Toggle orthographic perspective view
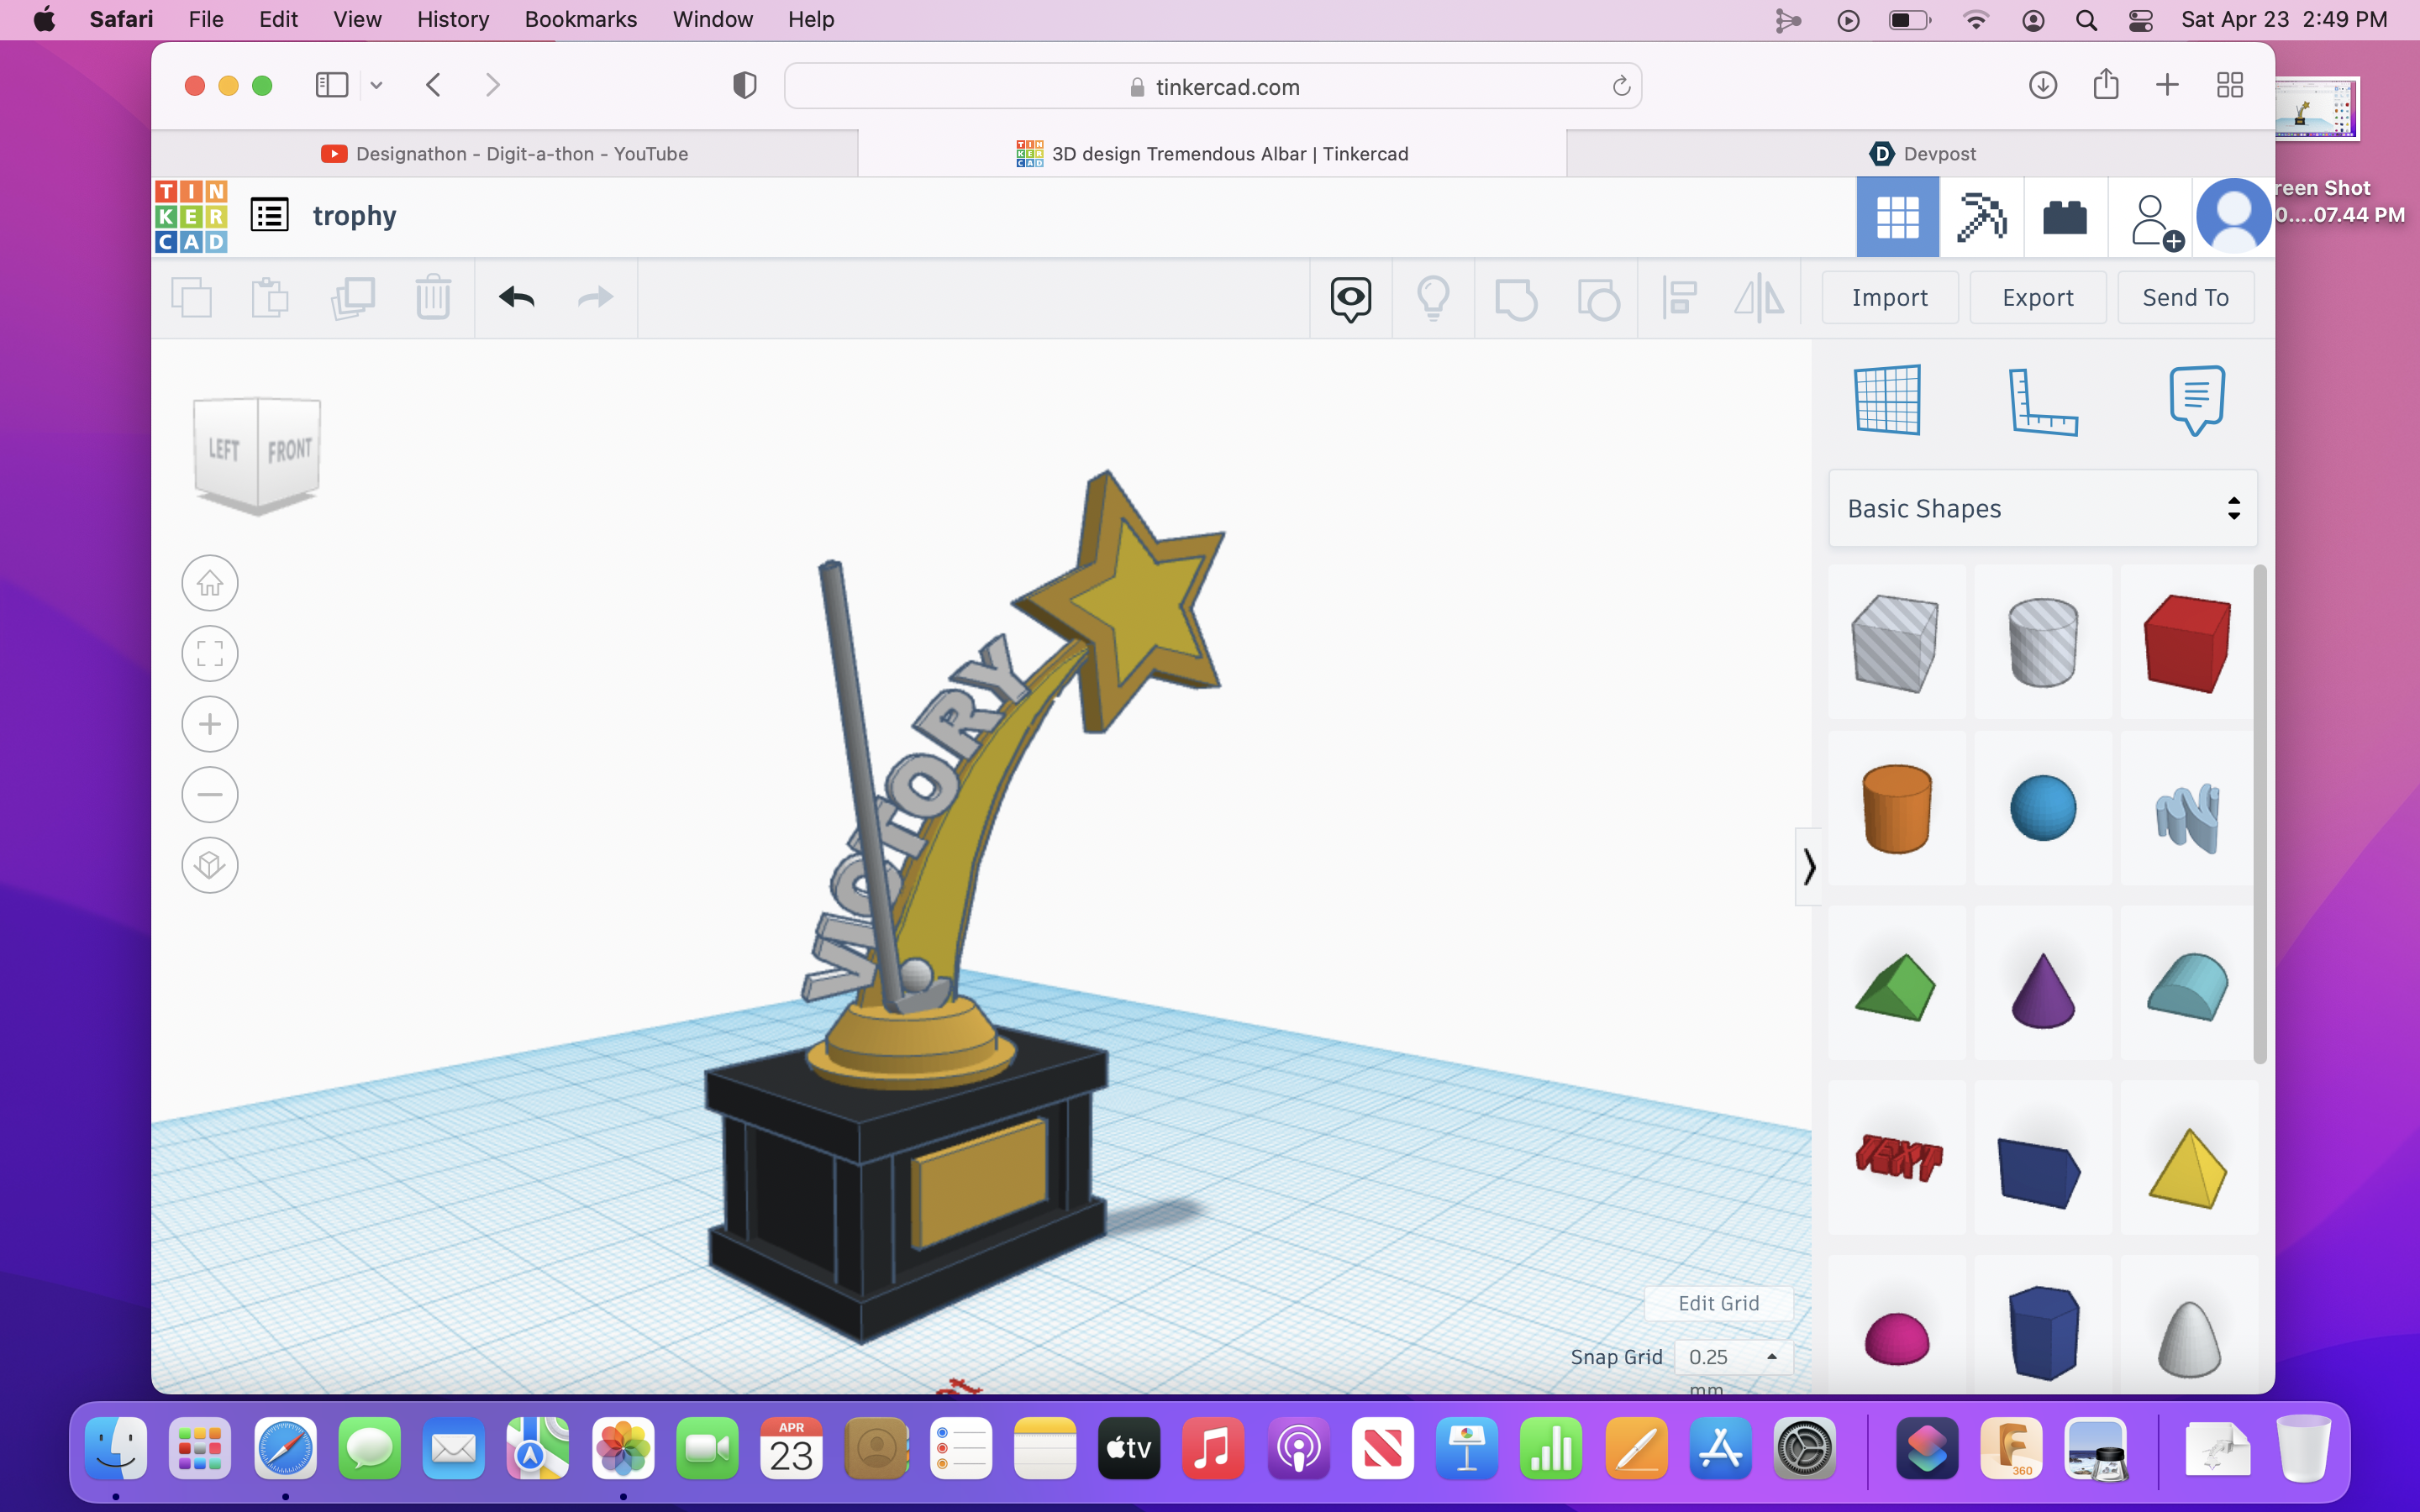 point(210,865)
